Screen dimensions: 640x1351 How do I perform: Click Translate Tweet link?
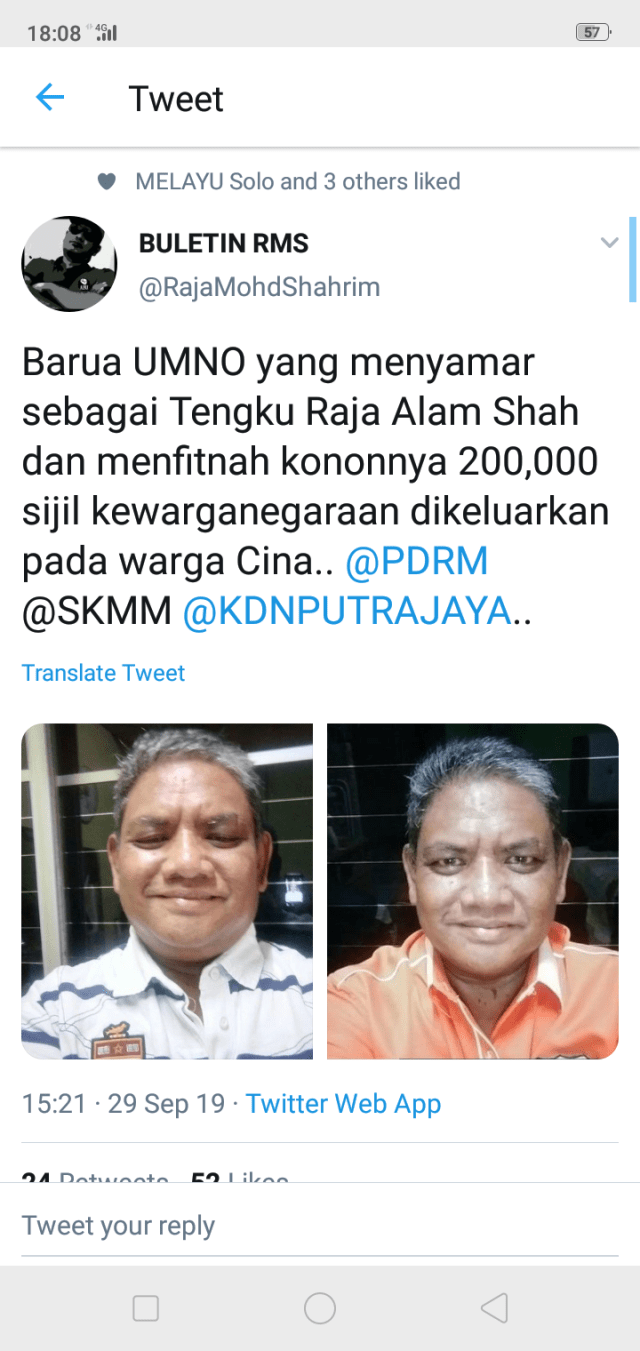click(104, 673)
